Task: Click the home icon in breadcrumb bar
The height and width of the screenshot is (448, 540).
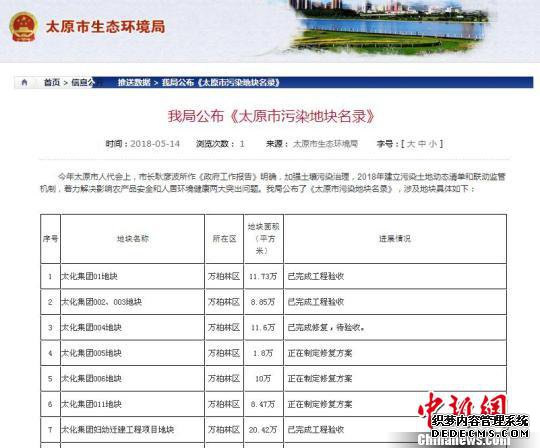Action: click(x=24, y=82)
